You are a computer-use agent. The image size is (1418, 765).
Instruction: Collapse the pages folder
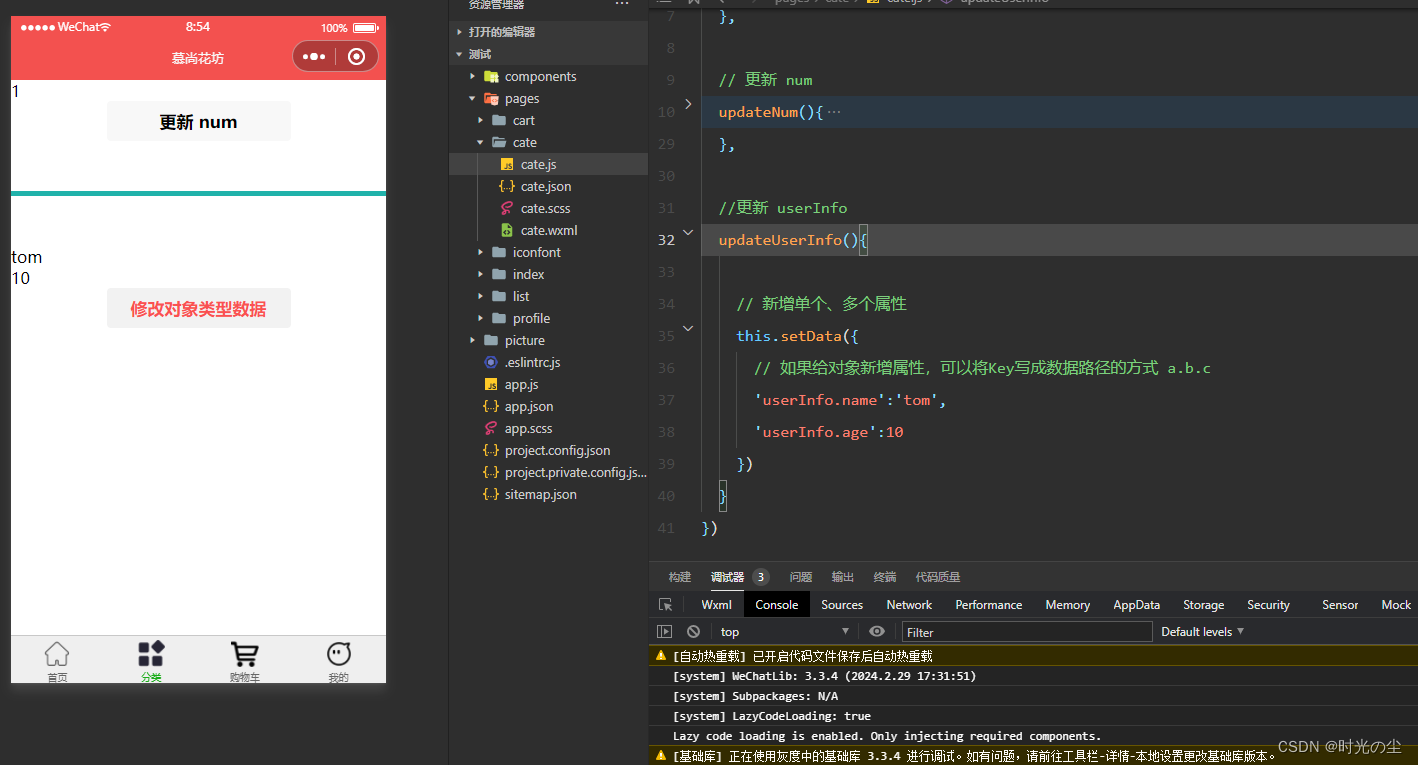[548, 98]
